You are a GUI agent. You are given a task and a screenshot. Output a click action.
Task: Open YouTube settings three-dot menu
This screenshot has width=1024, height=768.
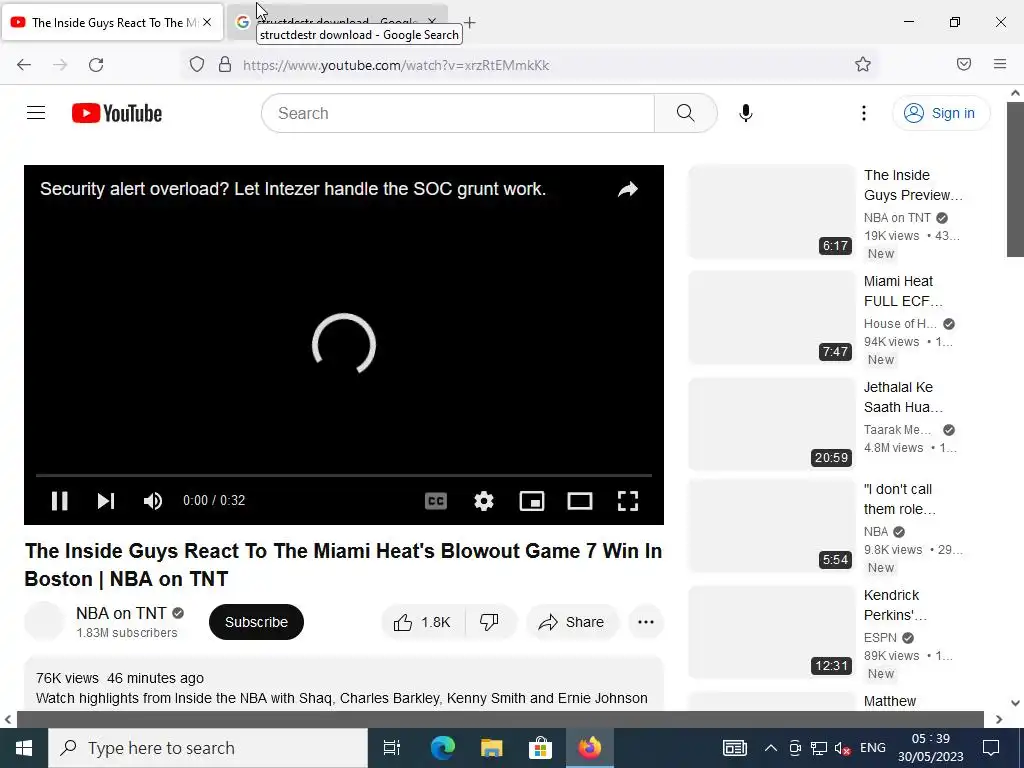(x=863, y=113)
